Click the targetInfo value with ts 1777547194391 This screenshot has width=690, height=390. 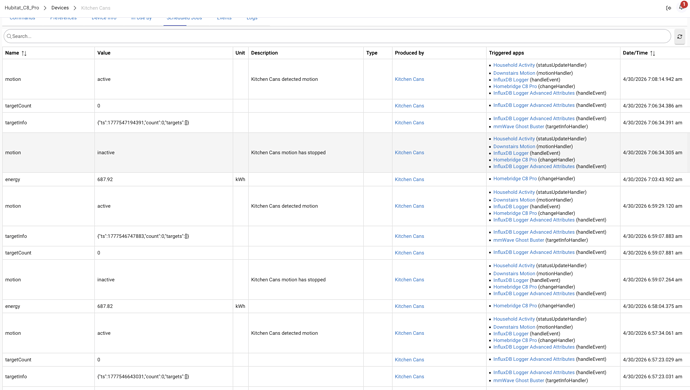click(x=143, y=123)
